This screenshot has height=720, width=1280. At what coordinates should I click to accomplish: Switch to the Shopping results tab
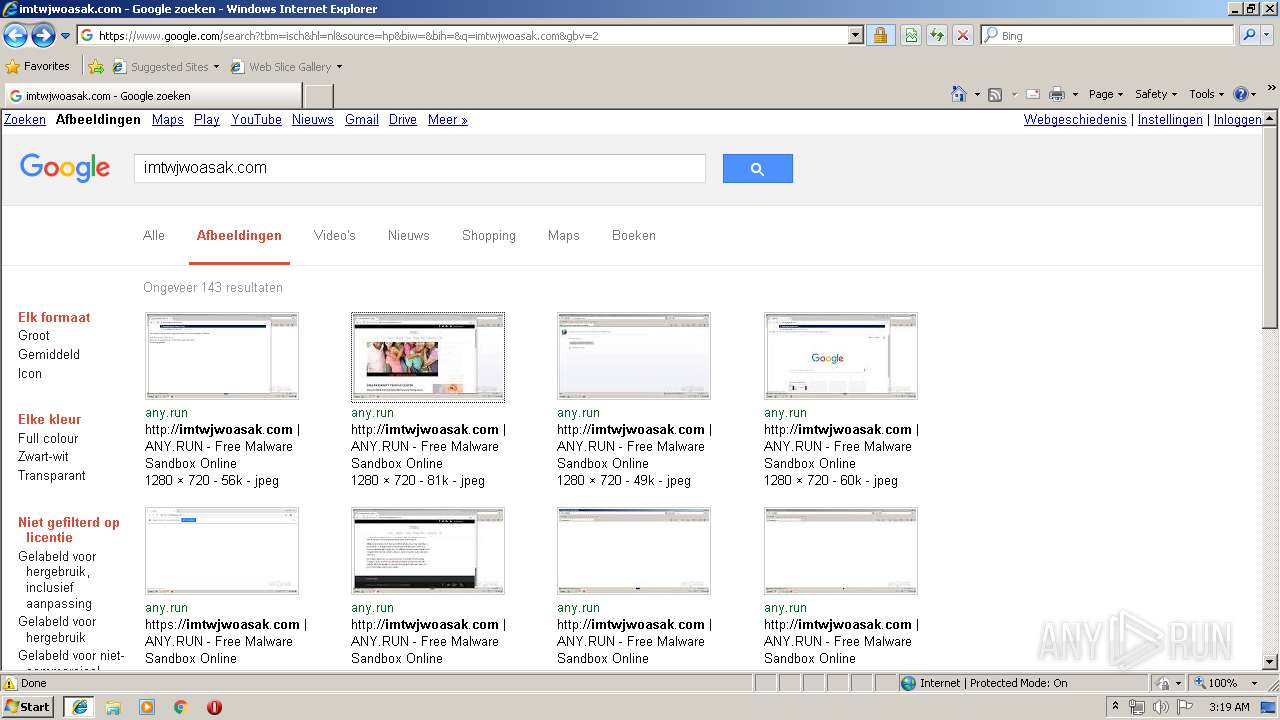tap(489, 236)
